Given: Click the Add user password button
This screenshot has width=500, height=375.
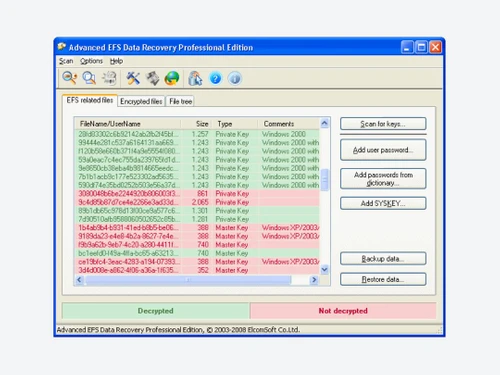Looking at the screenshot, I should [x=383, y=150].
